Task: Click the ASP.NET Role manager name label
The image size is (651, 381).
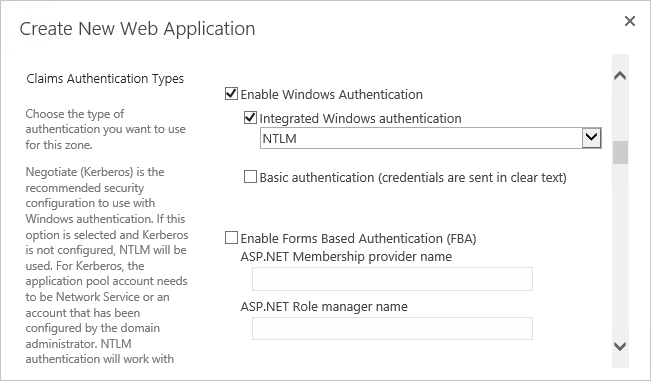Action: point(324,307)
